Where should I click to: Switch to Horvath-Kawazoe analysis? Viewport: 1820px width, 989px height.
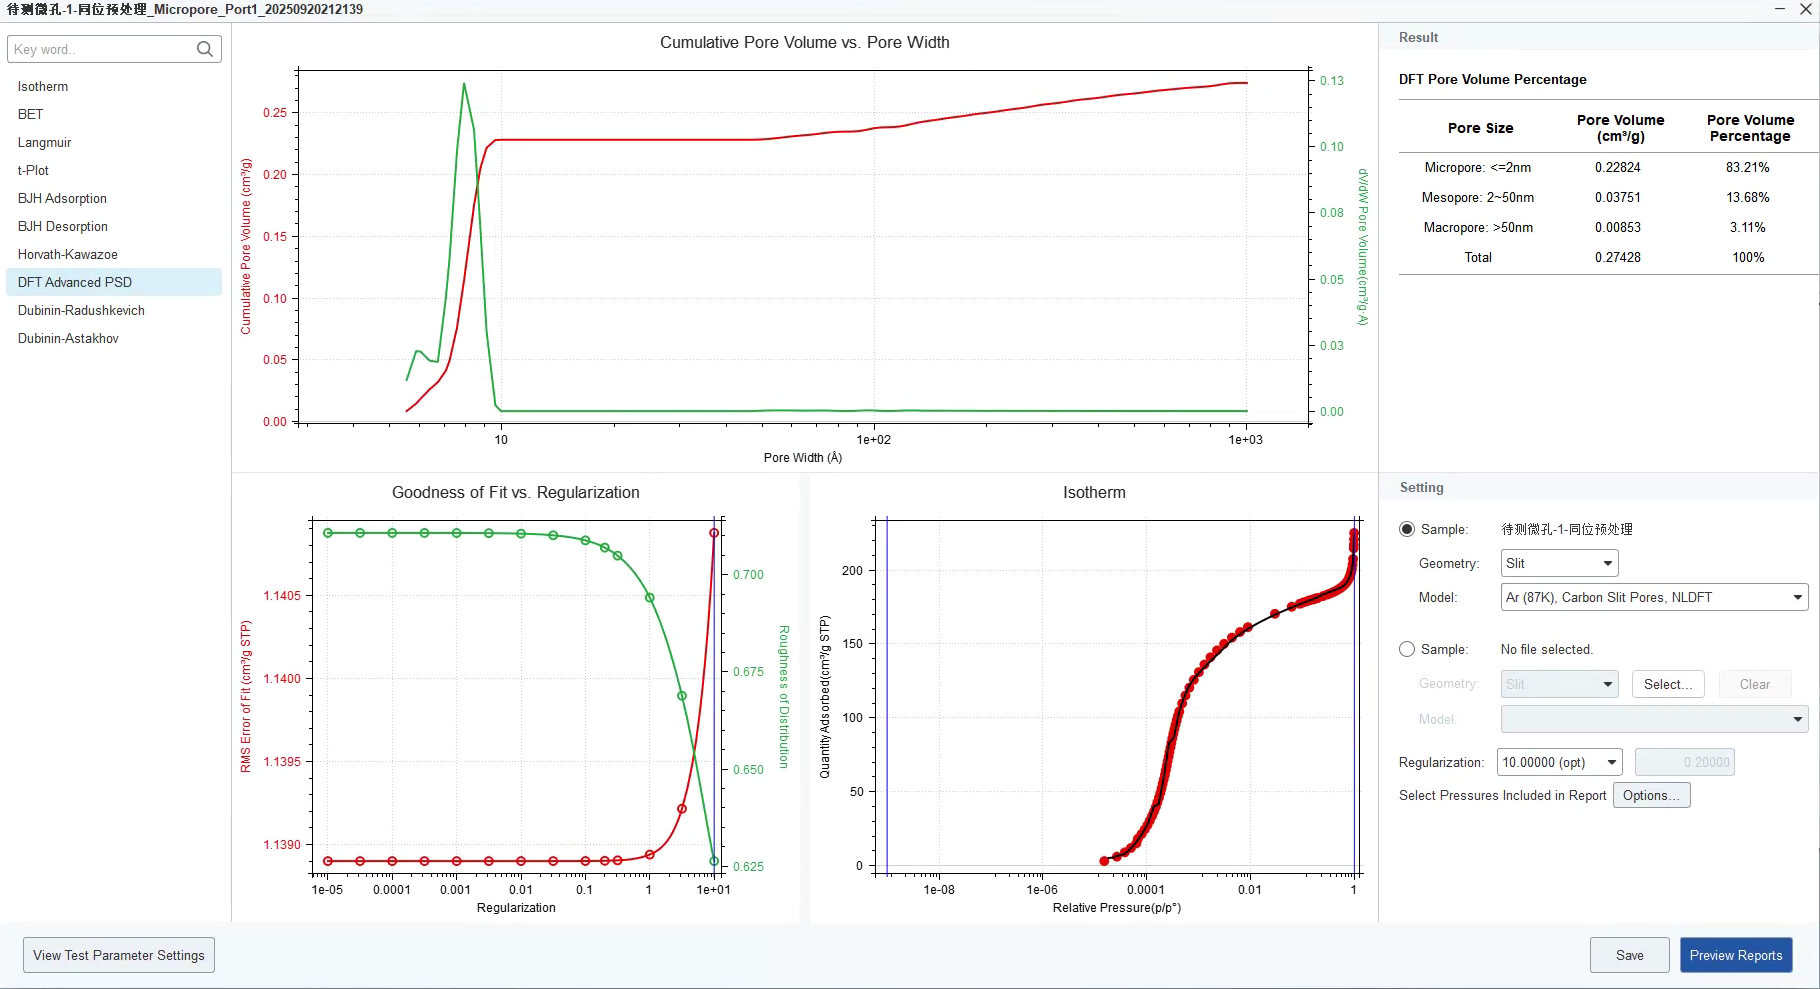tap(68, 254)
